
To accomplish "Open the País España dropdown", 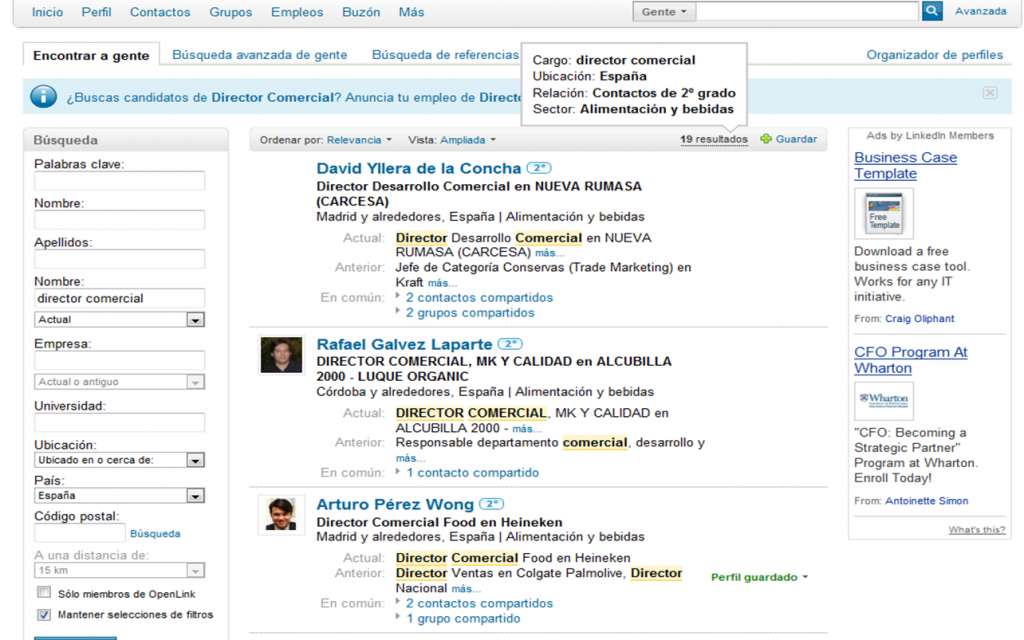I will [120, 495].
